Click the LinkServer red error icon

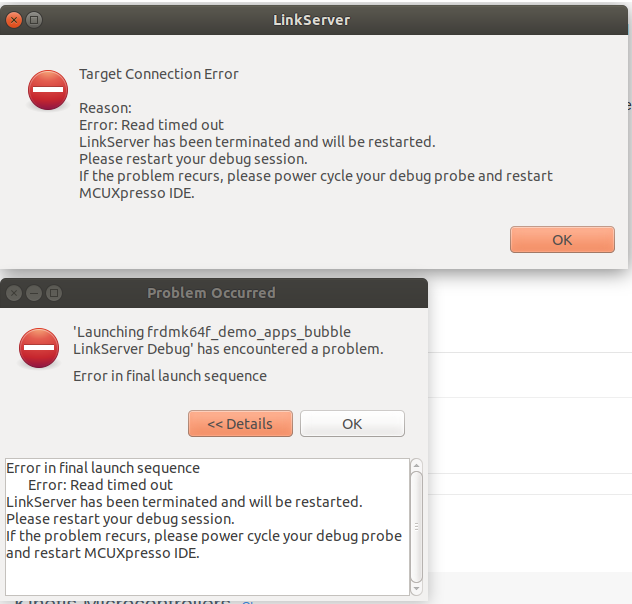(48, 90)
